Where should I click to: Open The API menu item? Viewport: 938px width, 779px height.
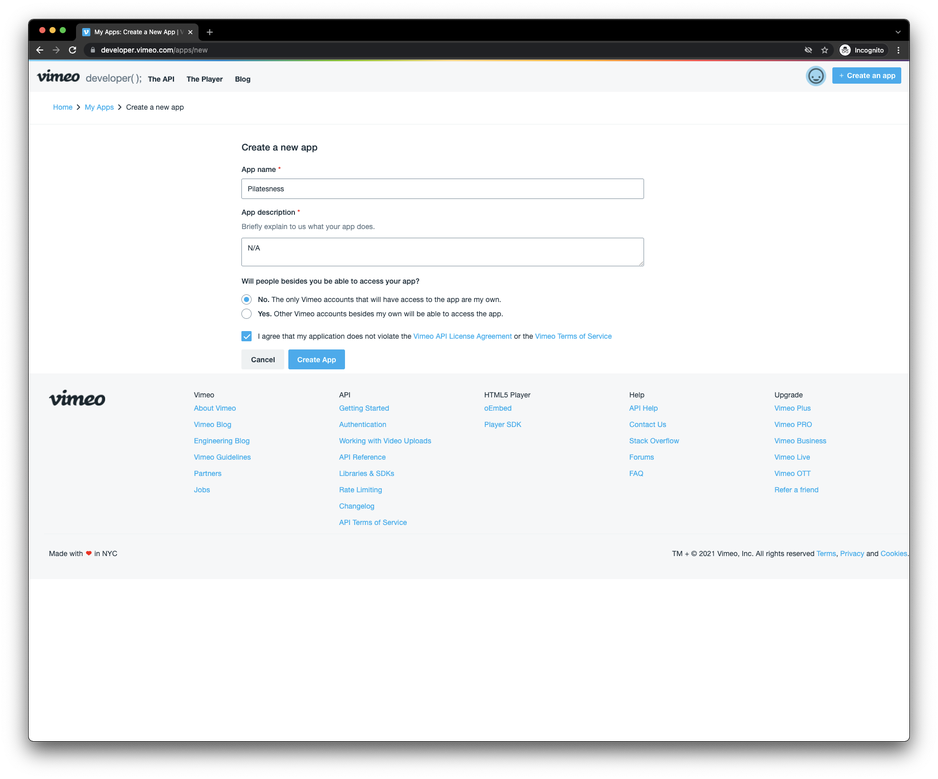[x=161, y=79]
